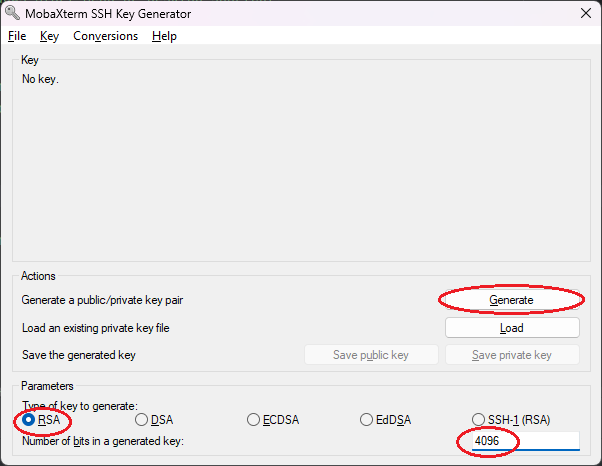Click 'Type of key to generate:' label
This screenshot has width=602, height=466.
pos(80,406)
